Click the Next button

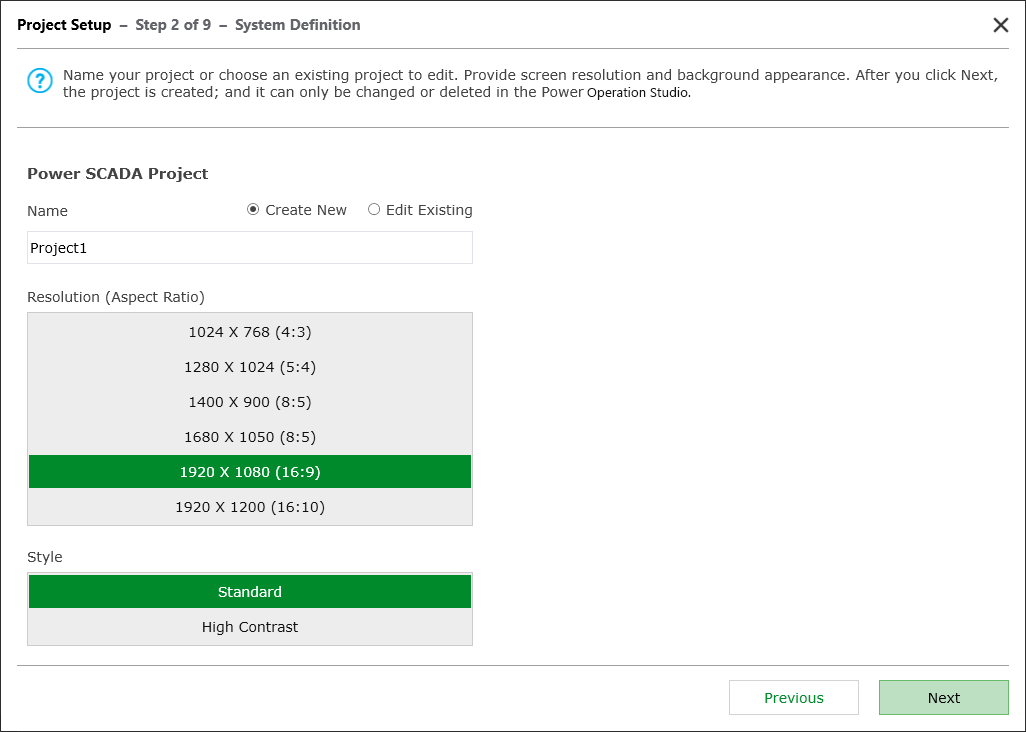[943, 697]
